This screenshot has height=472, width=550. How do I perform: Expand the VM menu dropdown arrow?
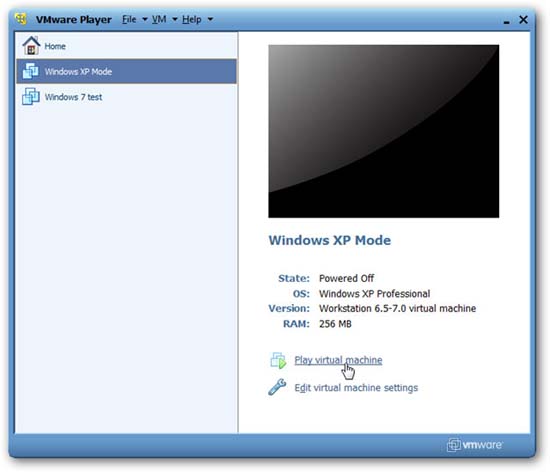click(x=175, y=19)
